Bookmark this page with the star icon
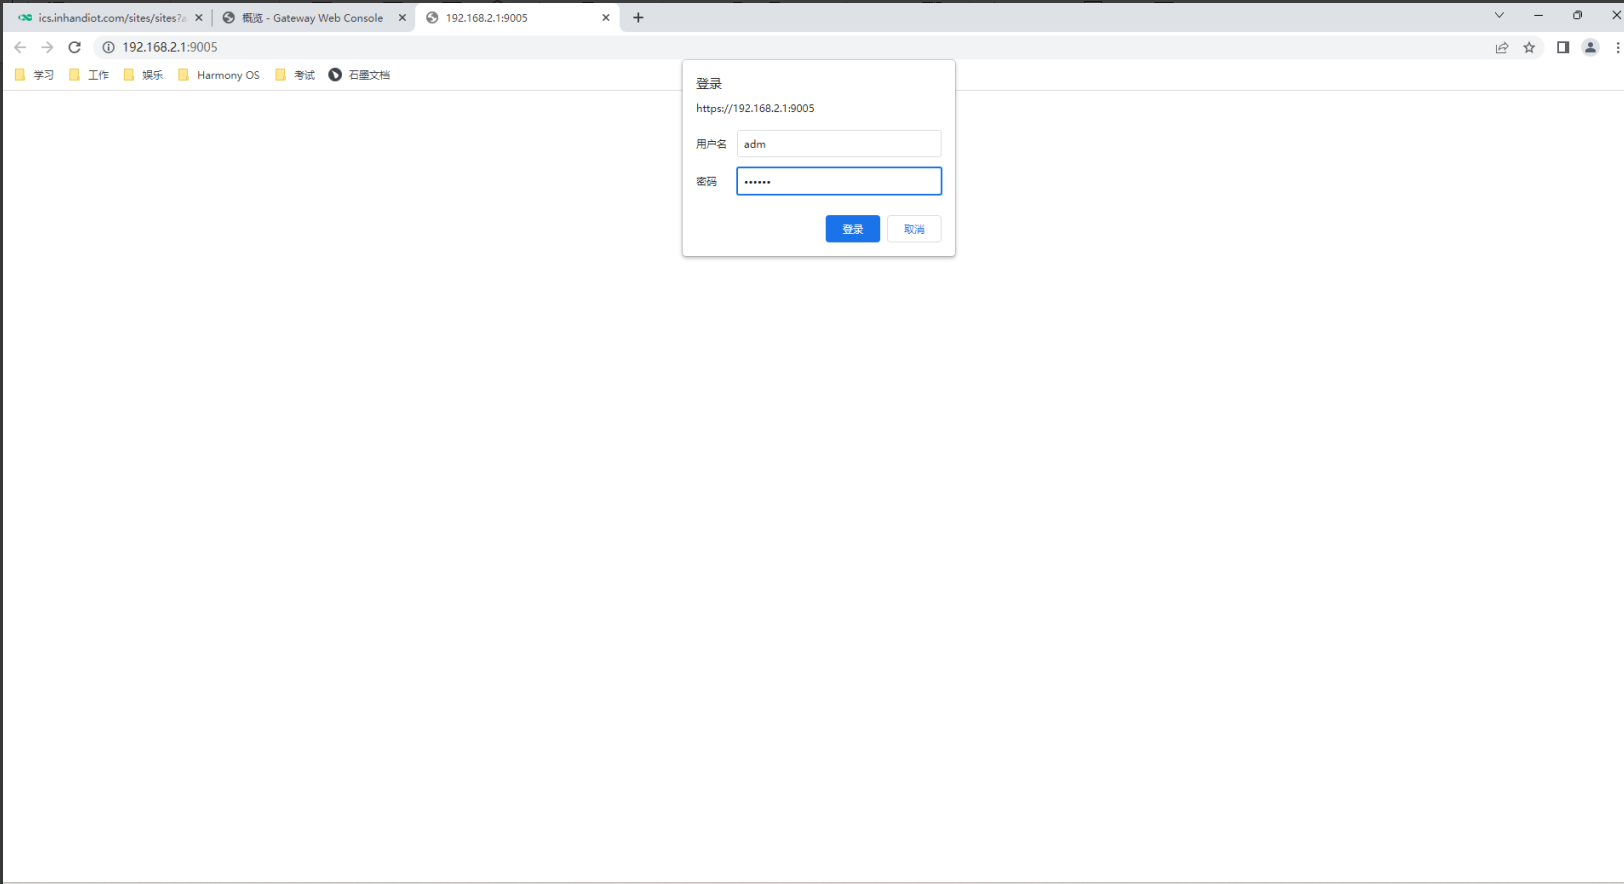 1529,47
